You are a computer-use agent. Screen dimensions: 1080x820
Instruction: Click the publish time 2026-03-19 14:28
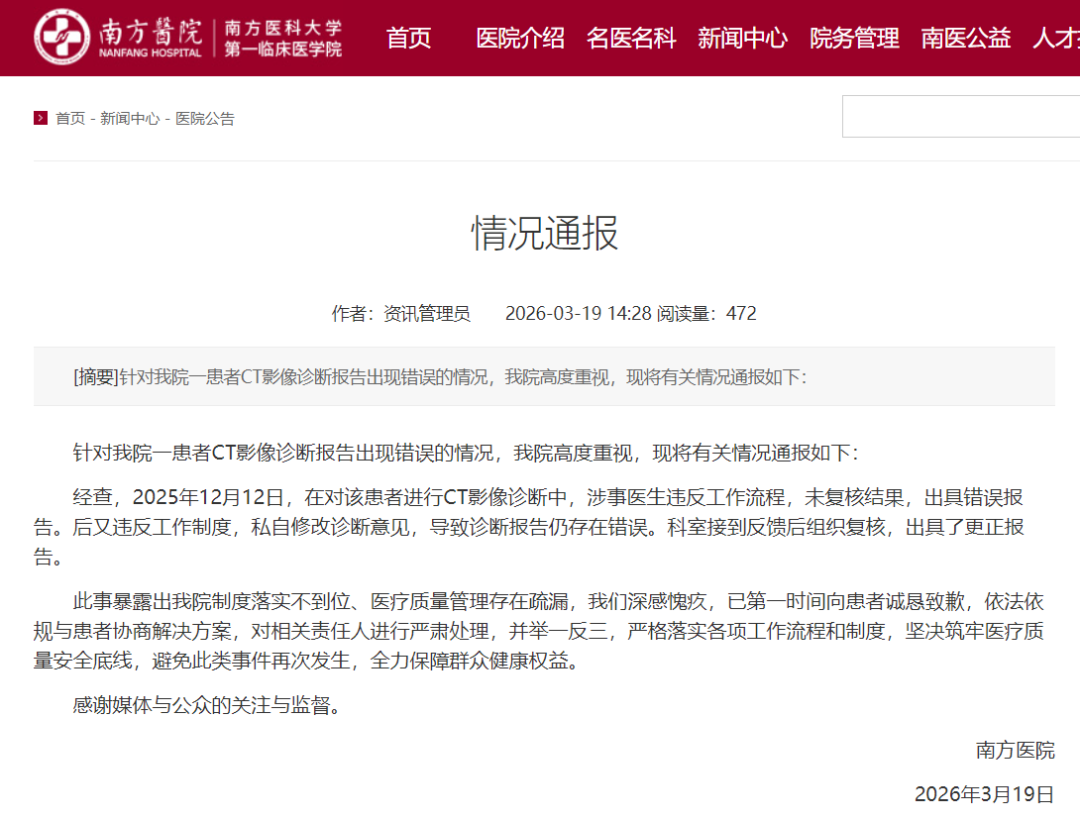578,313
